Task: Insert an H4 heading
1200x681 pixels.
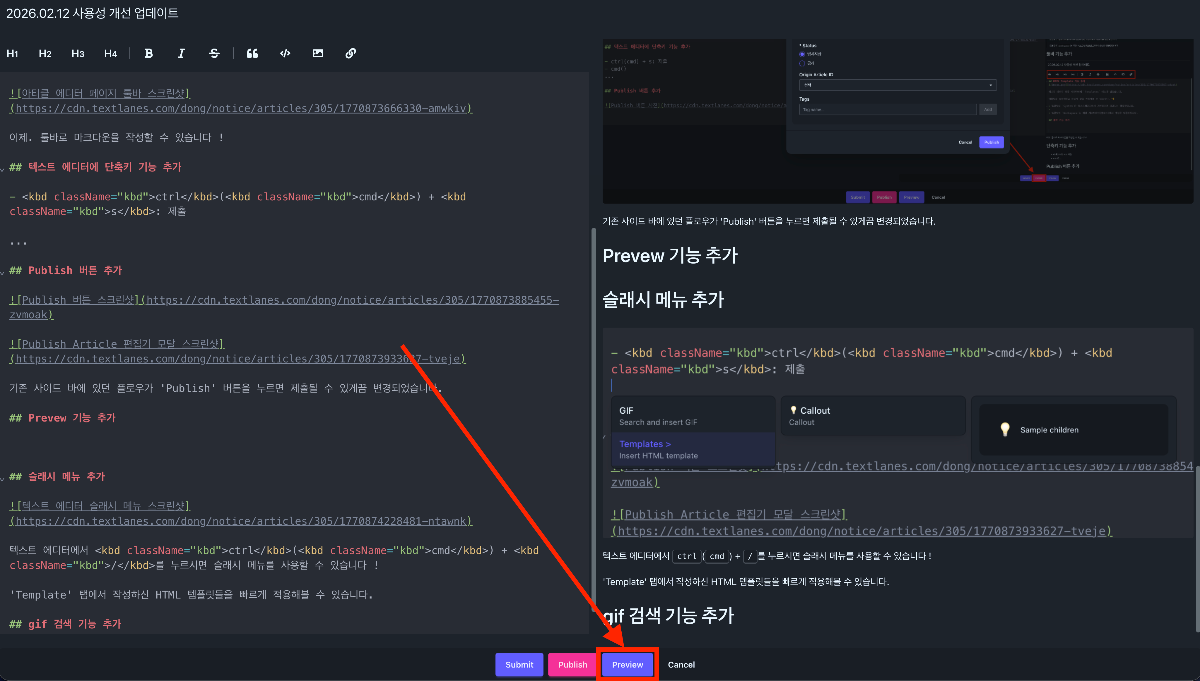Action: pyautogui.click(x=110, y=53)
